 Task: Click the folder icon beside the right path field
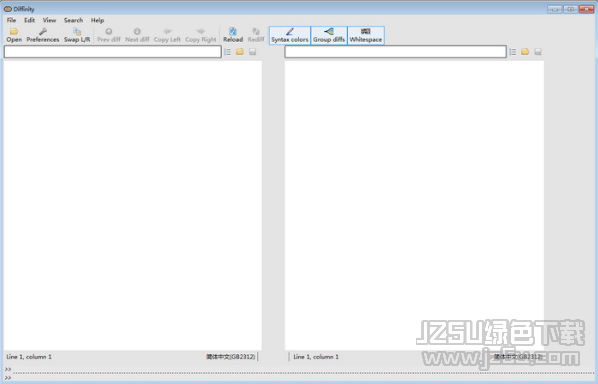(x=525, y=51)
